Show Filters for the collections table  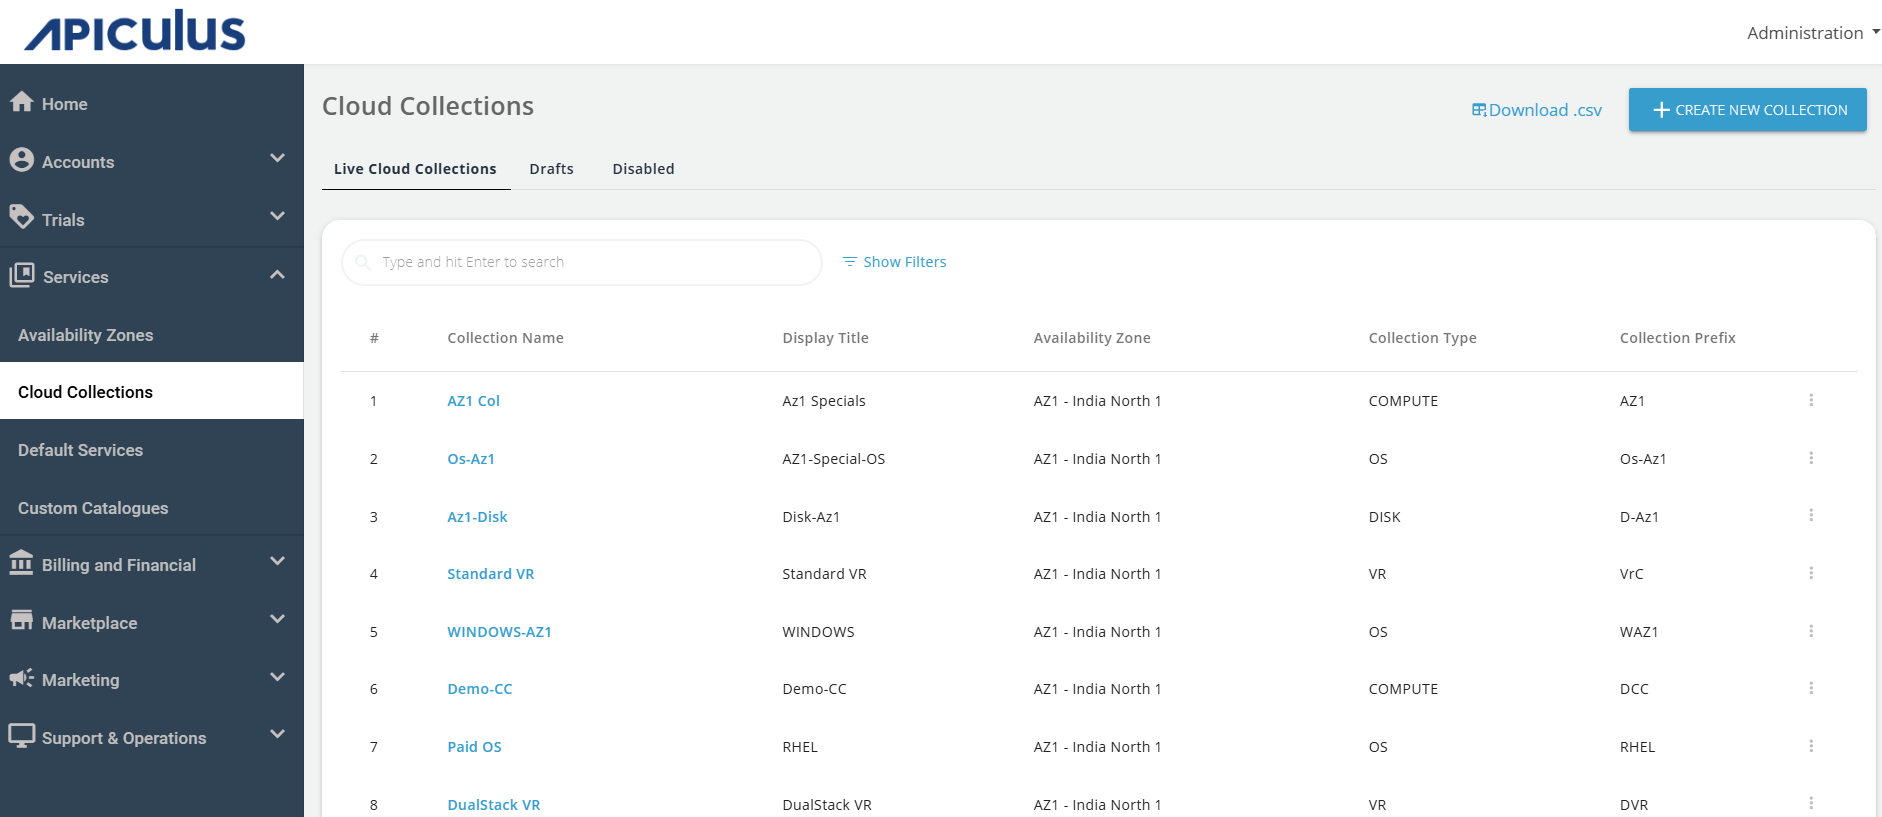(x=895, y=262)
